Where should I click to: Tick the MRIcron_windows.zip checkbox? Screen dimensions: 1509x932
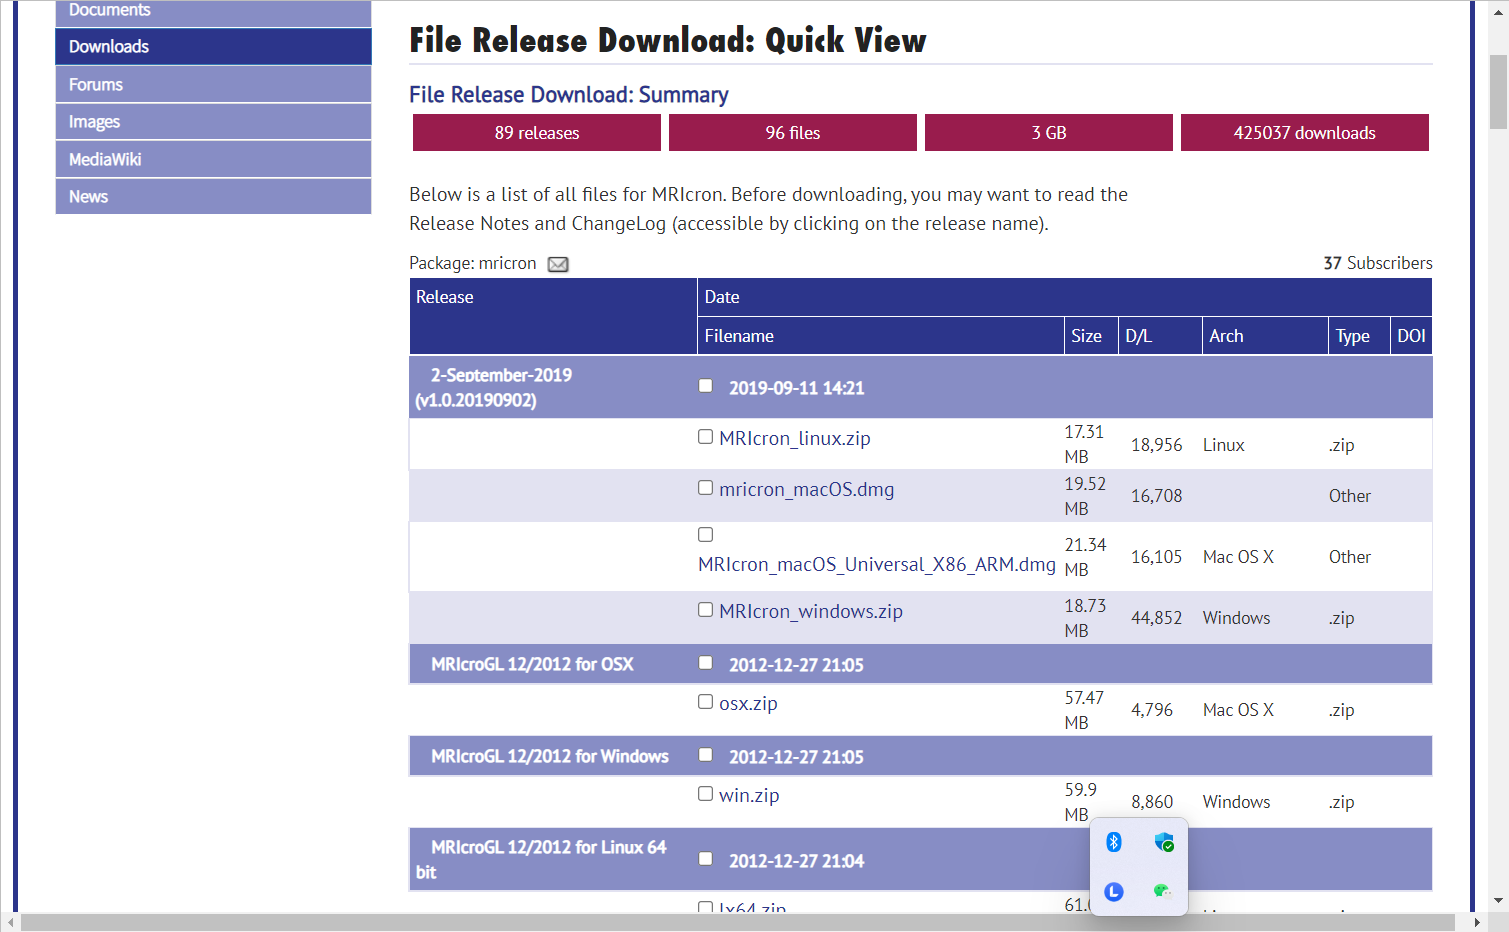tap(706, 610)
